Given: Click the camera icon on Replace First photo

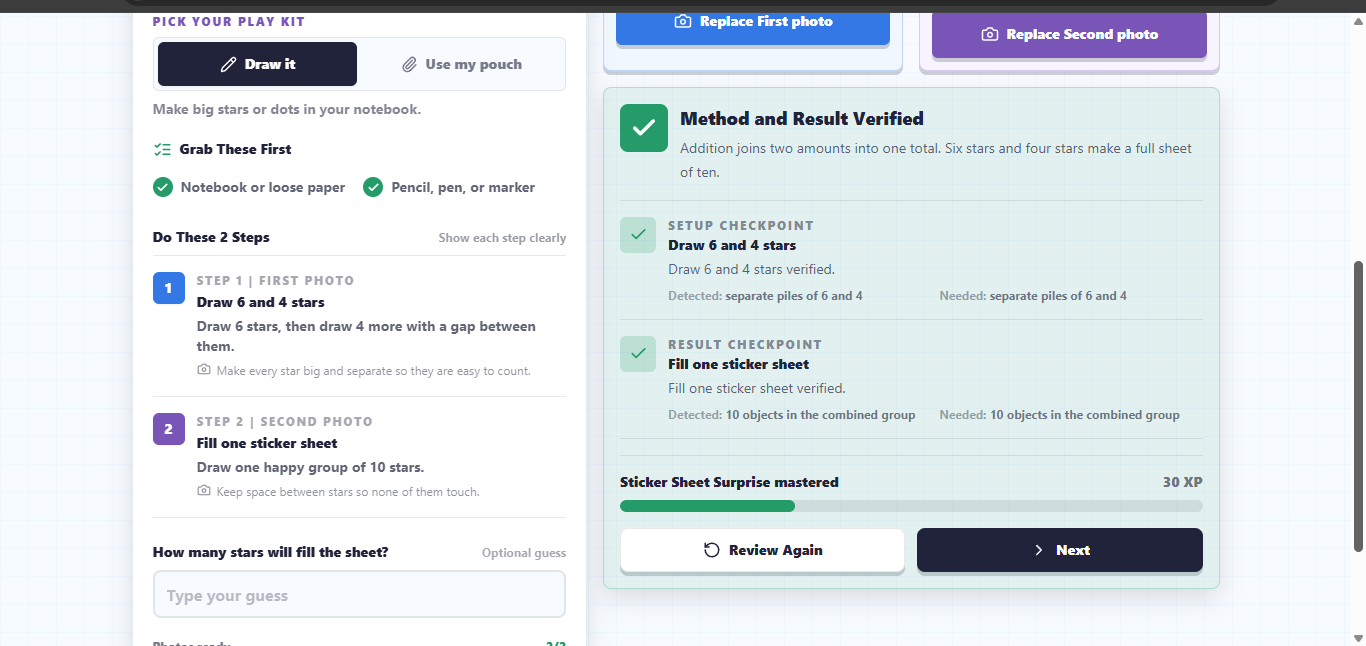Looking at the screenshot, I should point(683,21).
